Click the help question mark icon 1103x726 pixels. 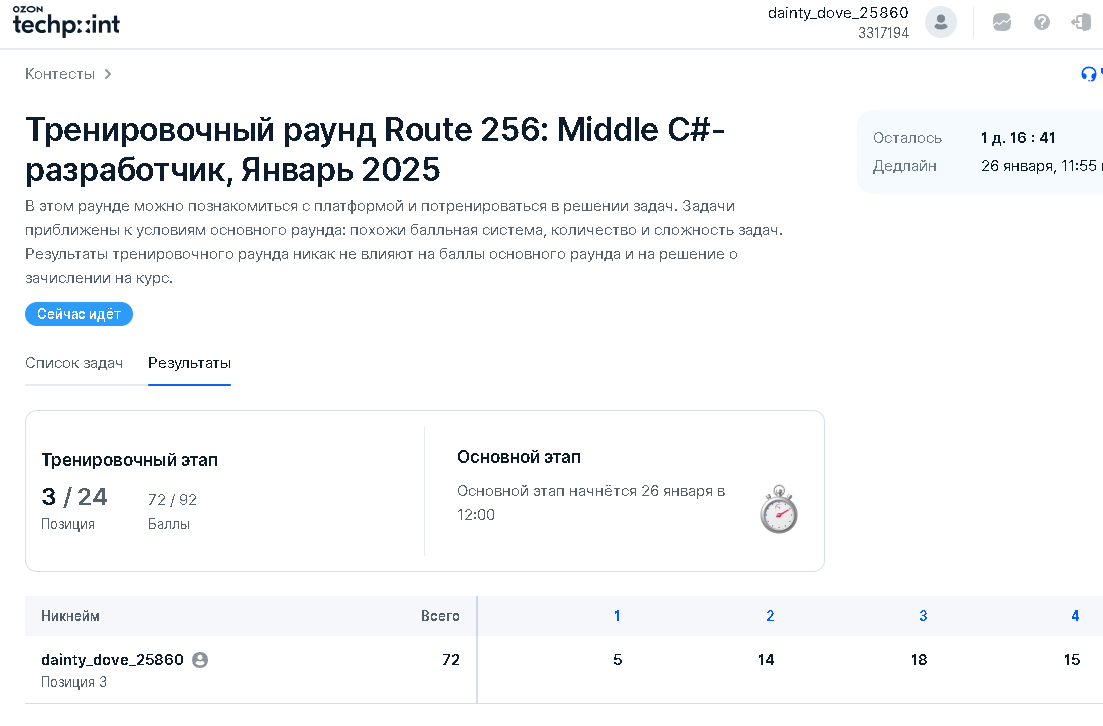[x=1041, y=22]
